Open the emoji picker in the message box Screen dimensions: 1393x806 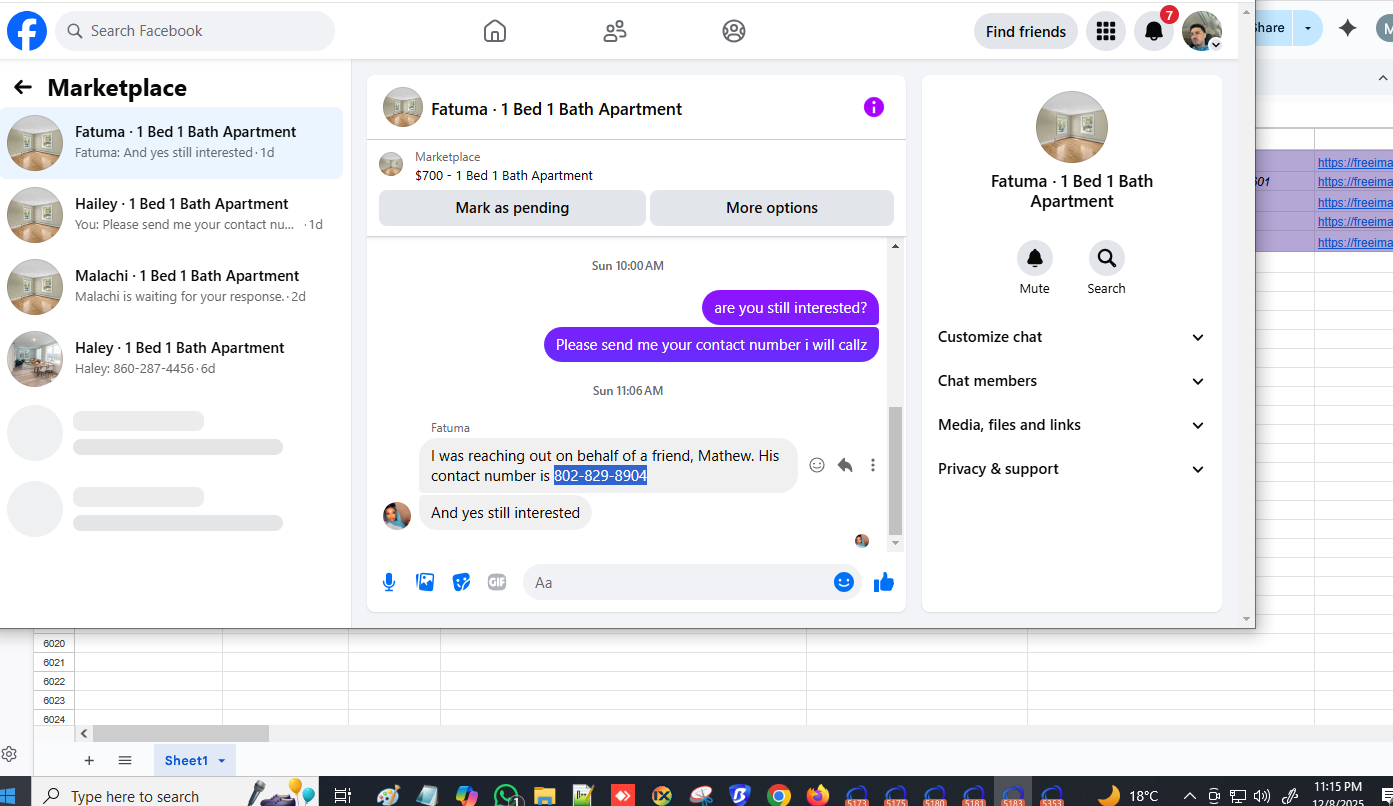click(844, 582)
